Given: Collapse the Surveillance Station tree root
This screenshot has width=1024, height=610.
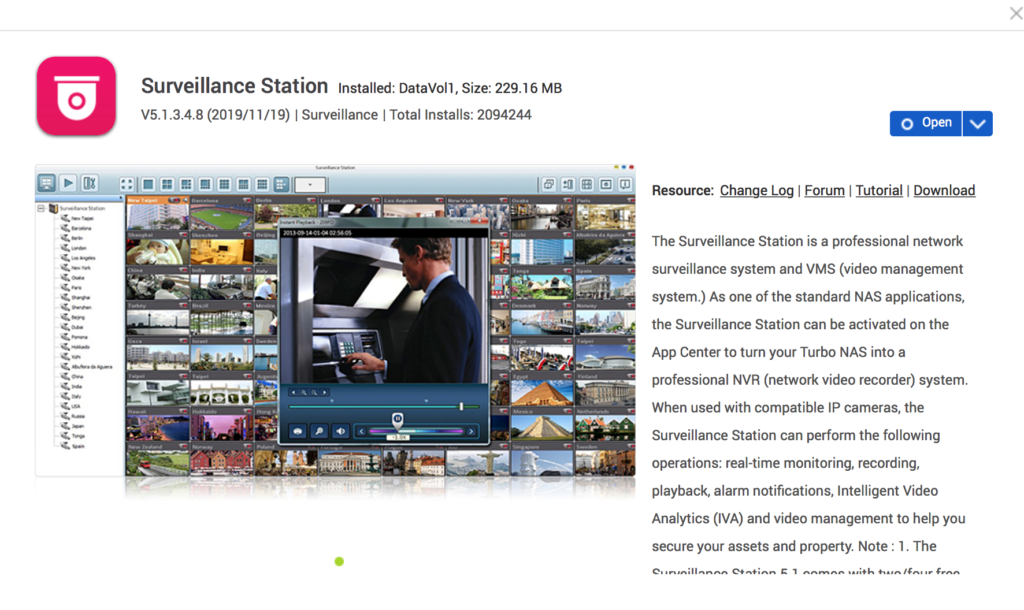Looking at the screenshot, I should click(x=41, y=208).
